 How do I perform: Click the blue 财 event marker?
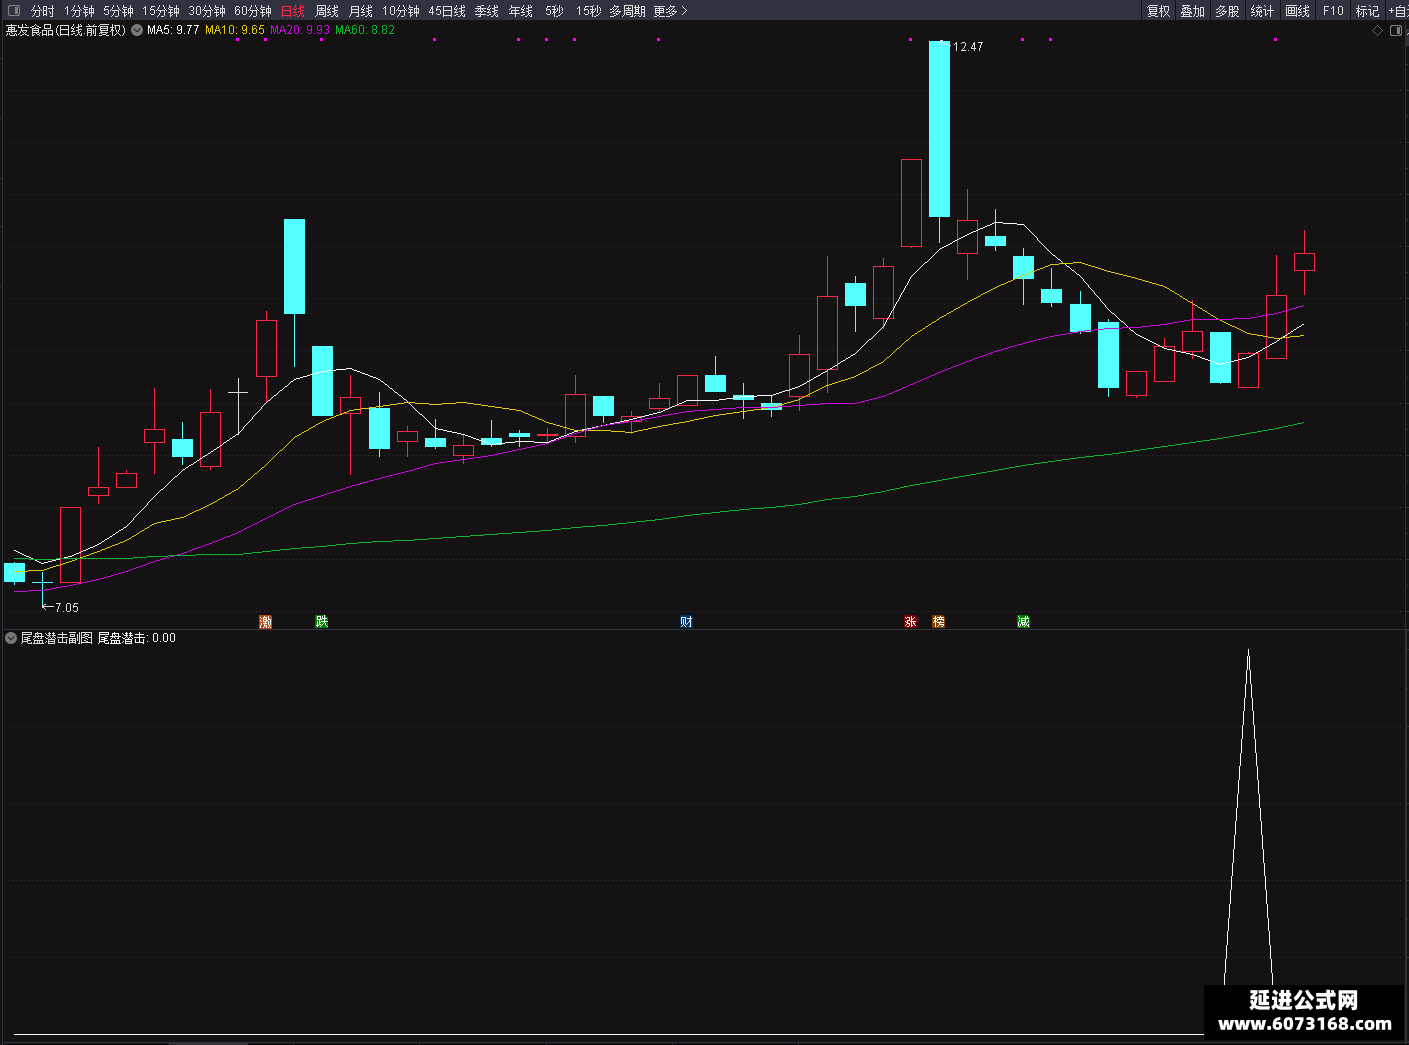coord(686,622)
